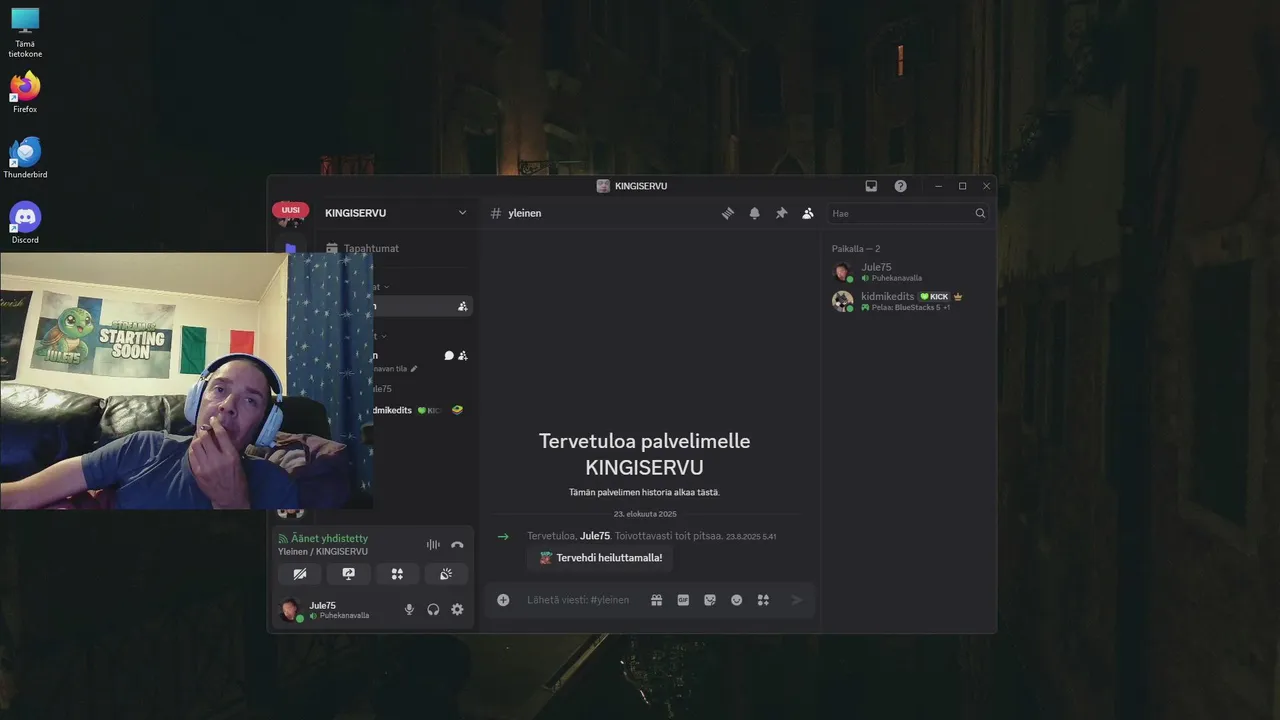Click the UUSI new badge server icon
Screen dimensions: 1280x720
pos(290,212)
